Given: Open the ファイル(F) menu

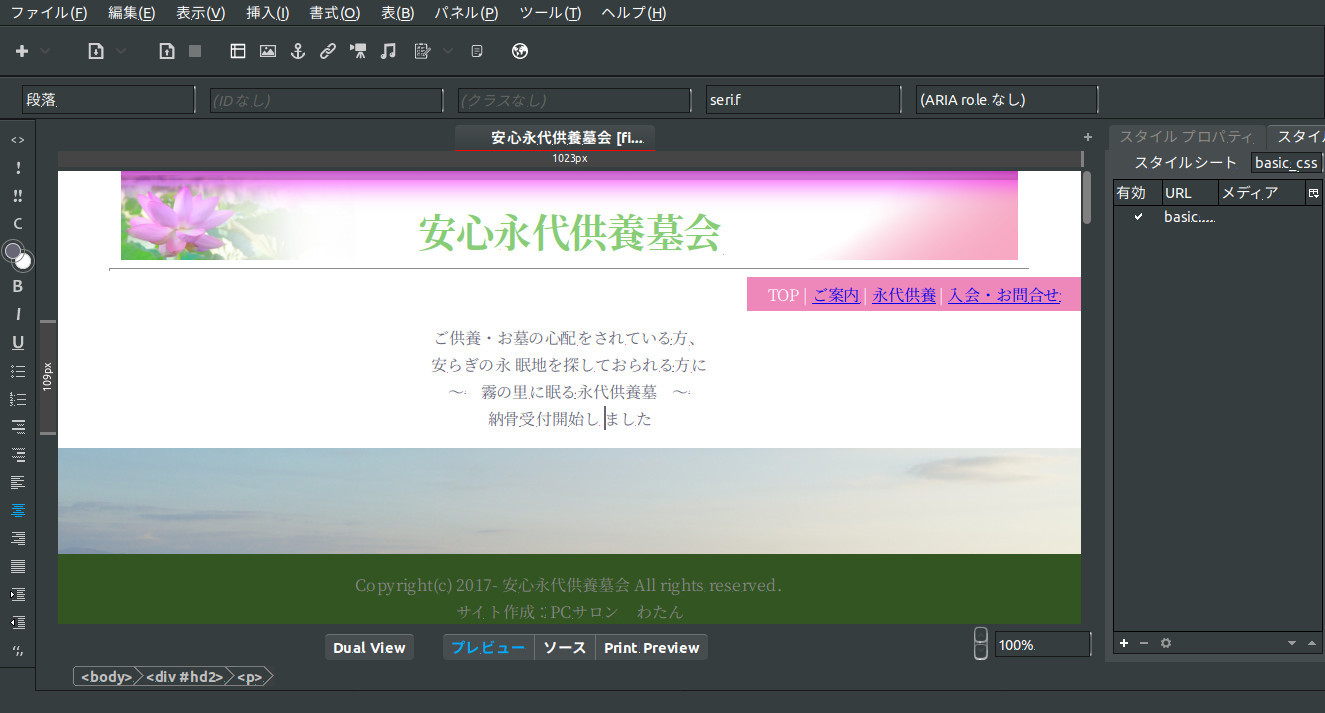Looking at the screenshot, I should 48,13.
